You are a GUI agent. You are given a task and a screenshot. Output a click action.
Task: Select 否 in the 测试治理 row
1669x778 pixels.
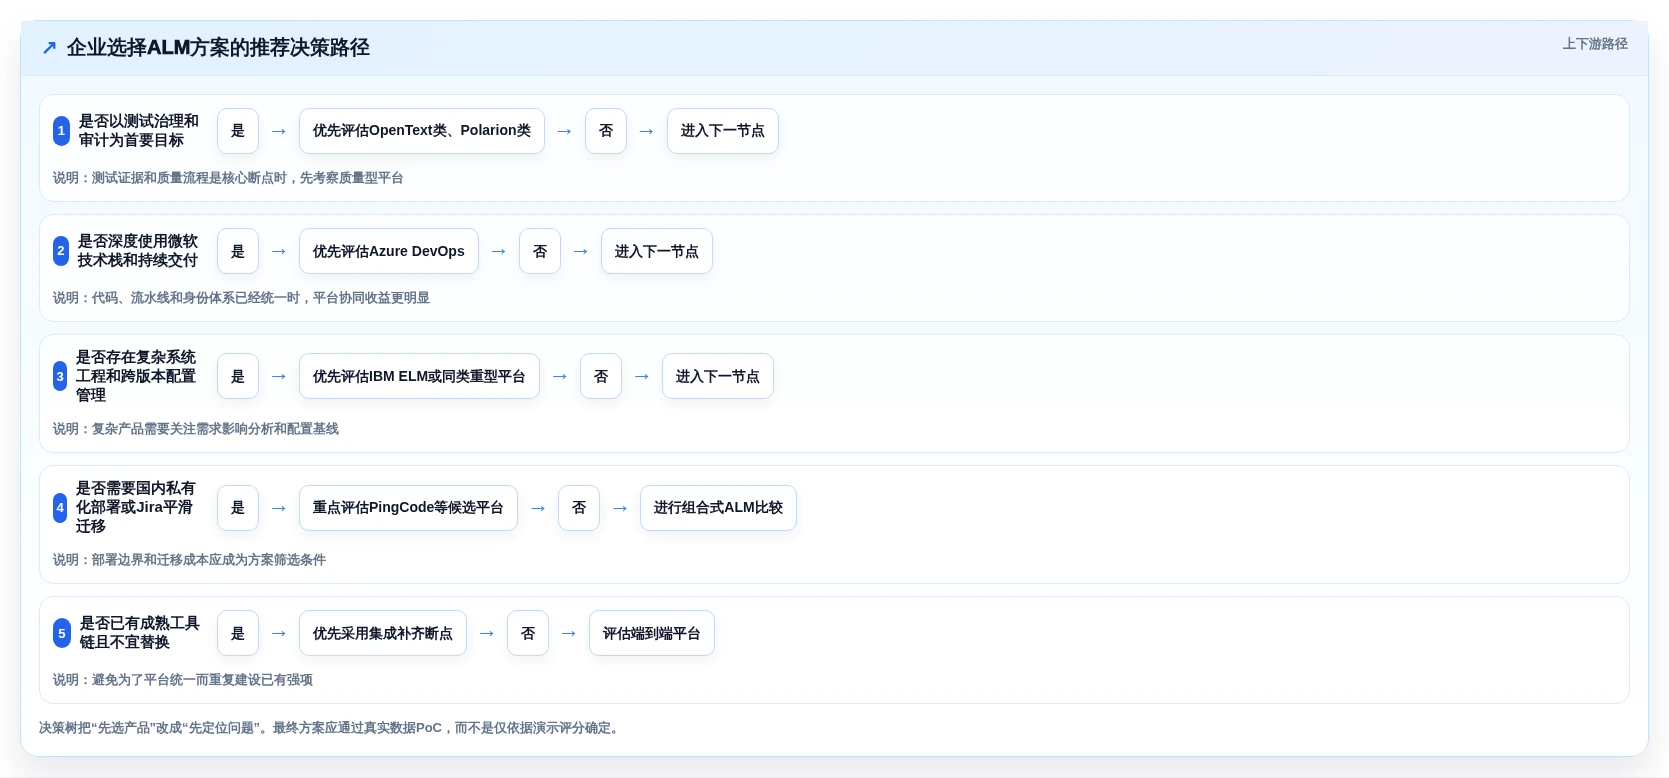pos(606,131)
